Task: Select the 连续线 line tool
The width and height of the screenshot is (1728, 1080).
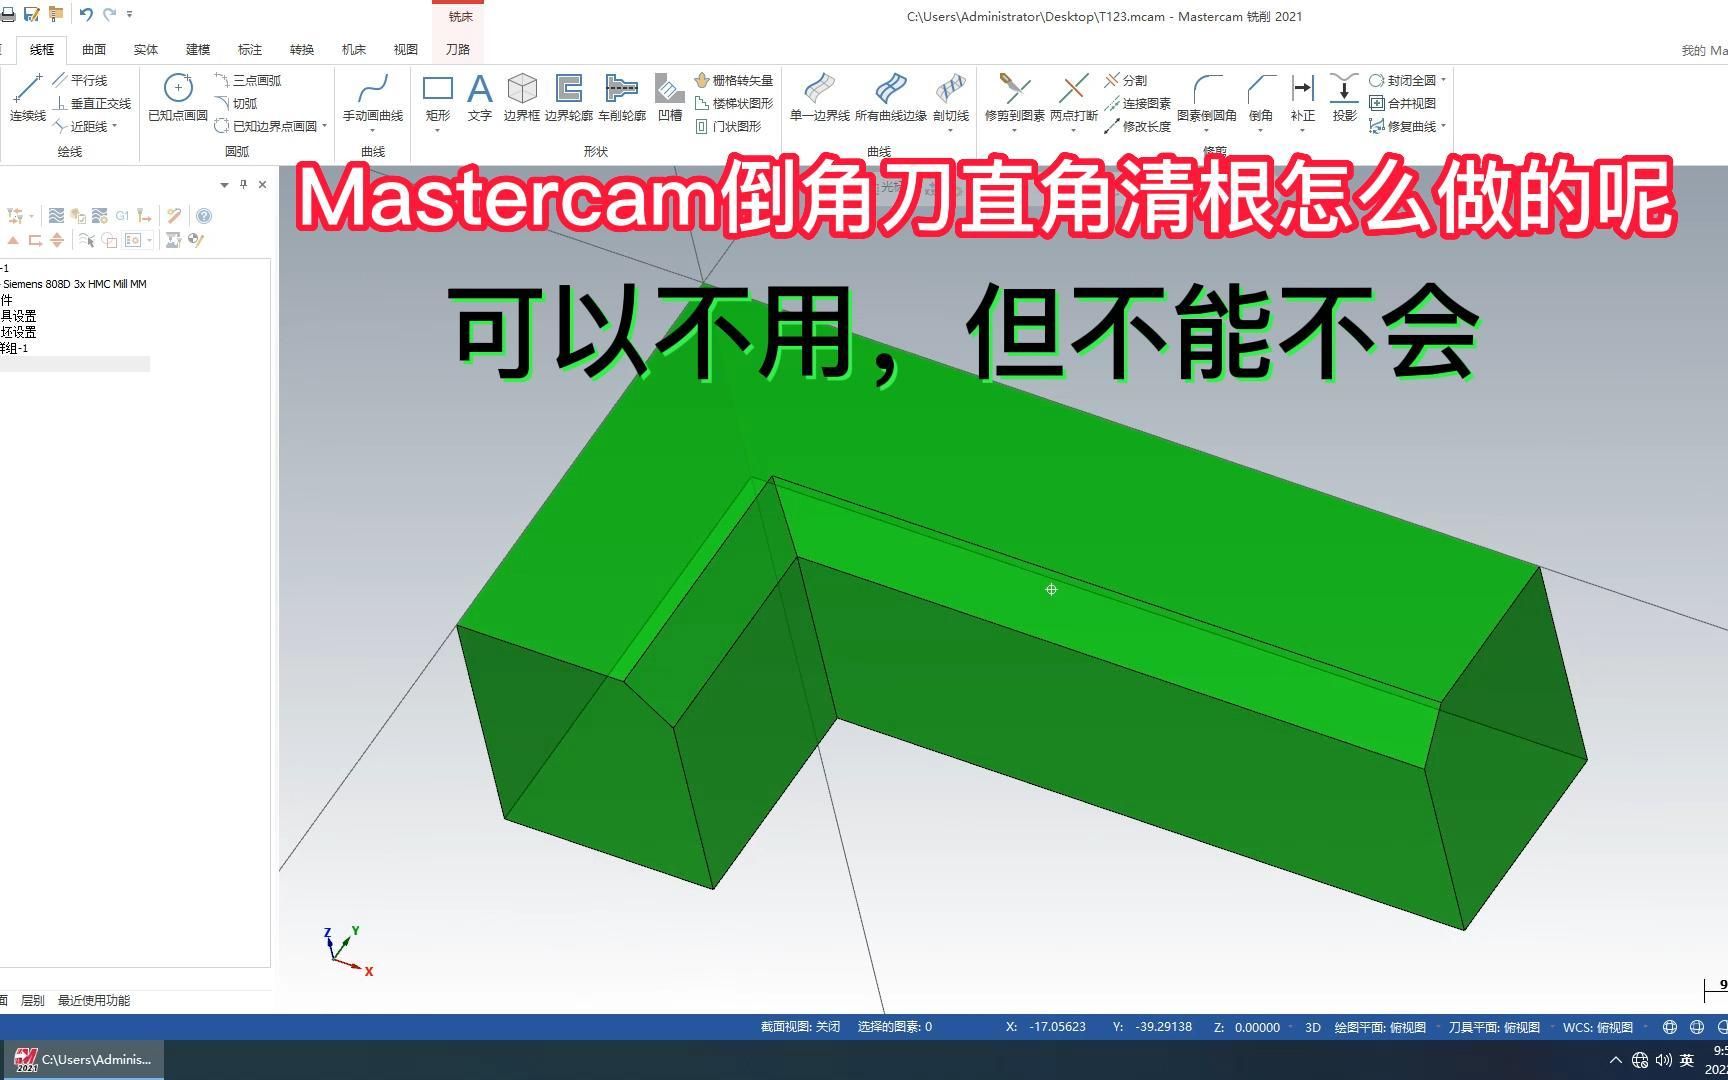Action: 28,98
